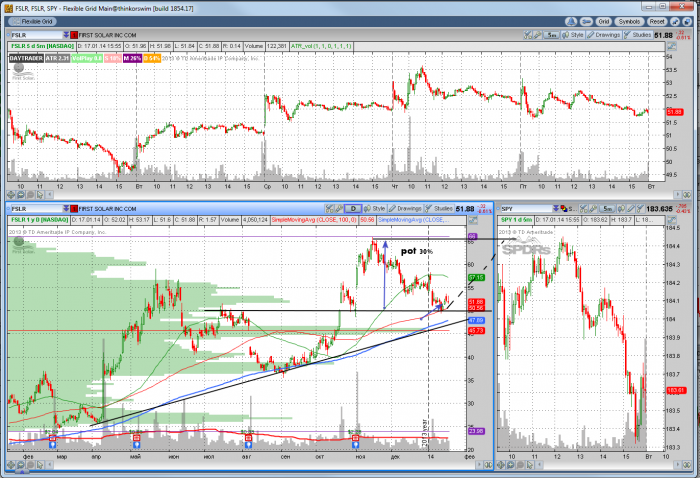Viewport: 700px width, 478px height.
Task: Click the chart mode icon right of top chart
Action: tap(671, 46)
